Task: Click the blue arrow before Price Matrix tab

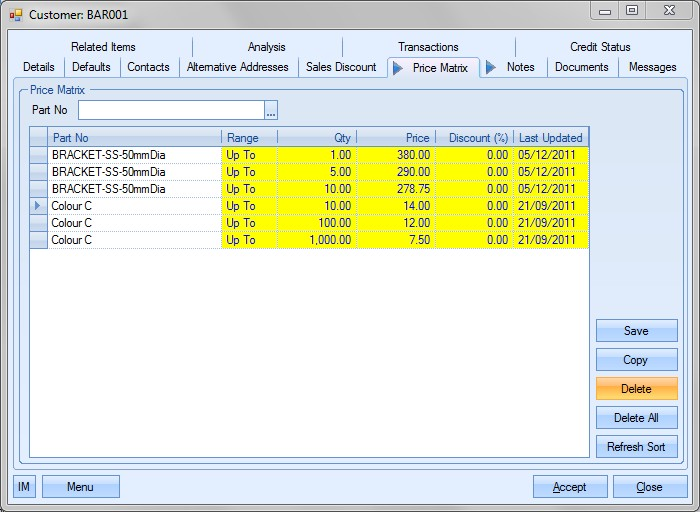Action: pyautogui.click(x=397, y=68)
